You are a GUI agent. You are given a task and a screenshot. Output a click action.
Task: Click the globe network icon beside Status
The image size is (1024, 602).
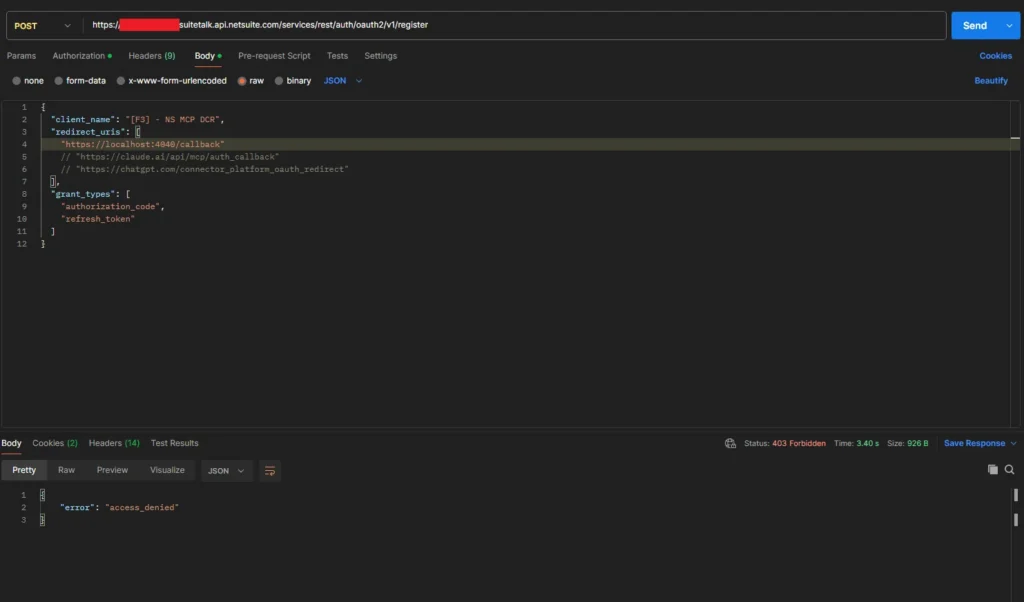730,443
